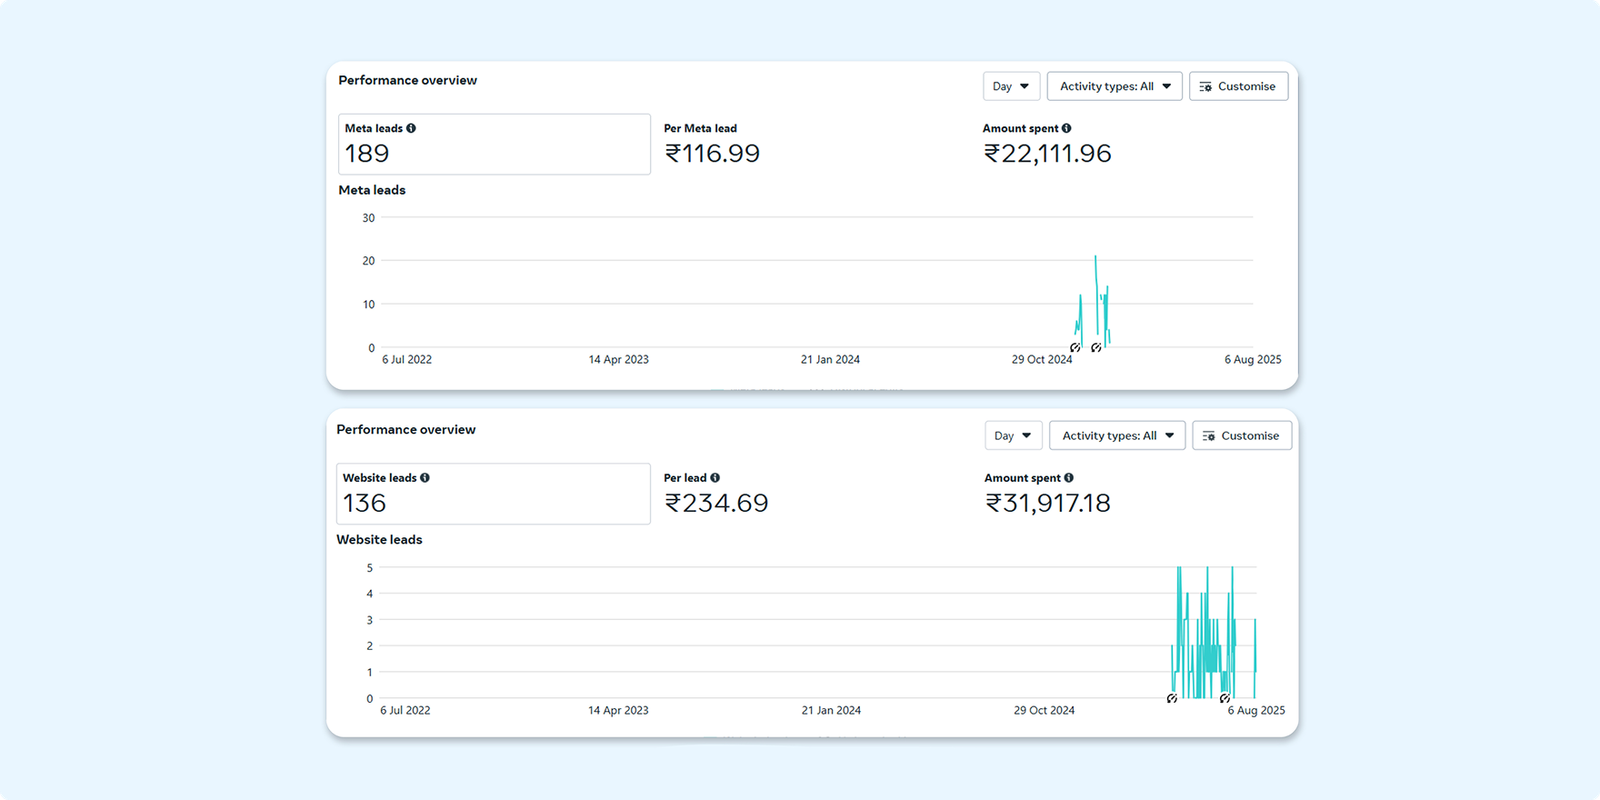The image size is (1600, 800).
Task: Click the info icon next to Per lead
Action: (715, 478)
